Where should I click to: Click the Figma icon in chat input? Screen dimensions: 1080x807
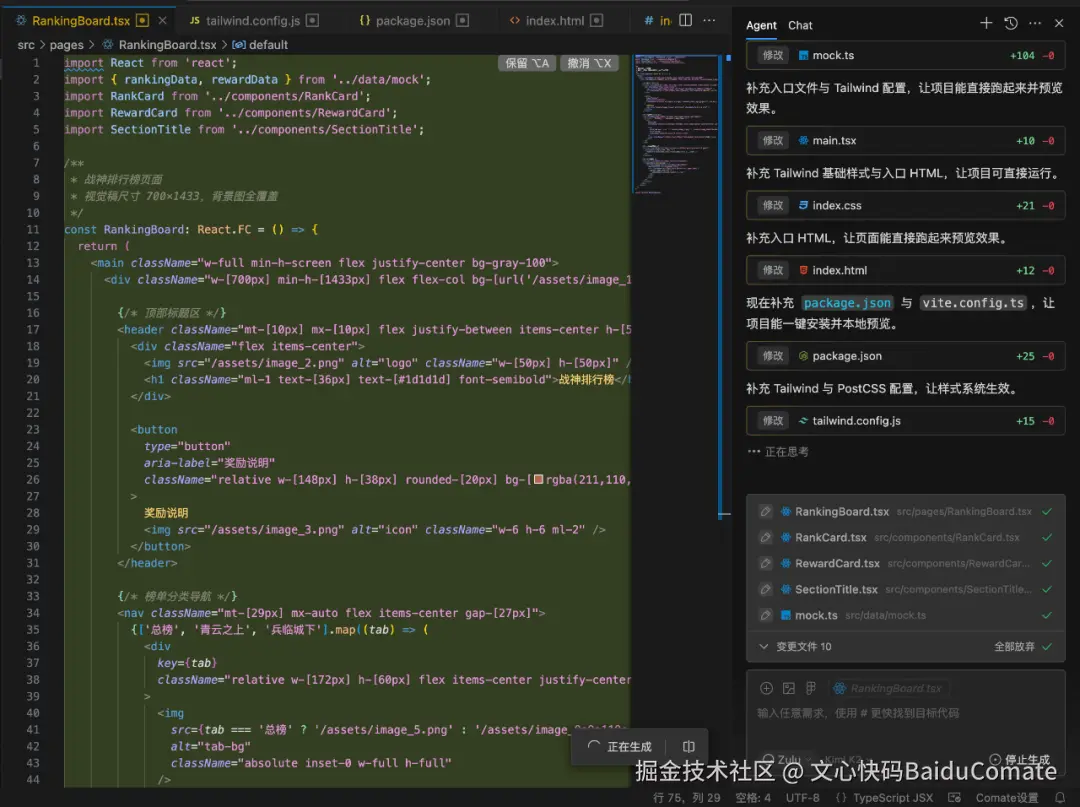click(x=811, y=688)
